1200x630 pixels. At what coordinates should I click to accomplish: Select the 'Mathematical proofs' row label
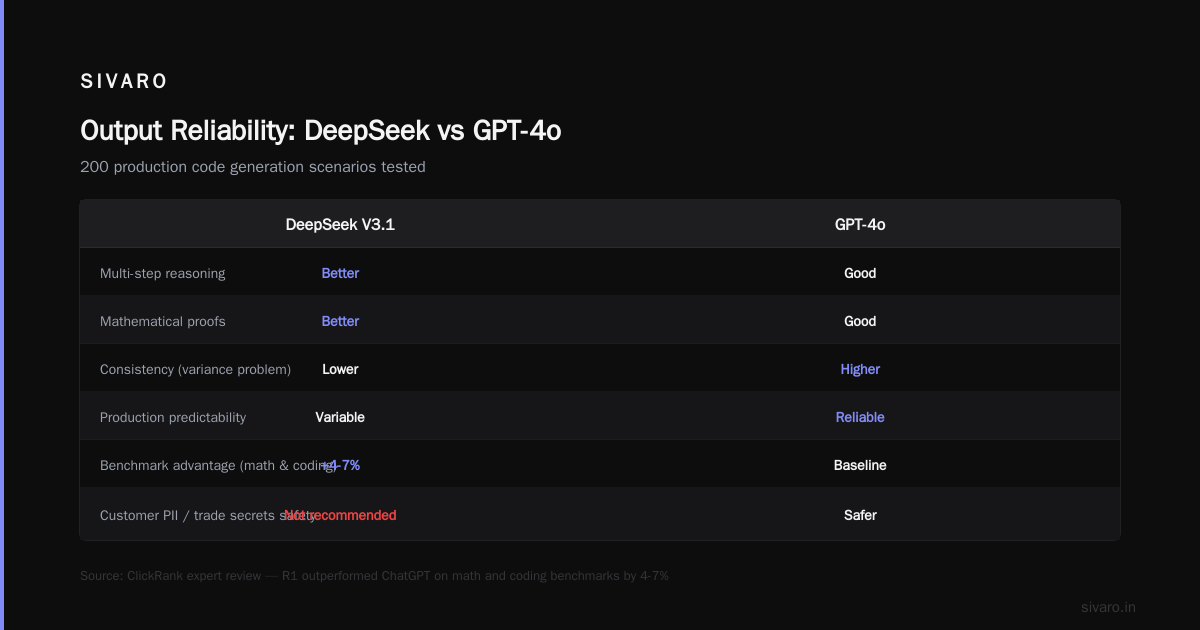(163, 321)
